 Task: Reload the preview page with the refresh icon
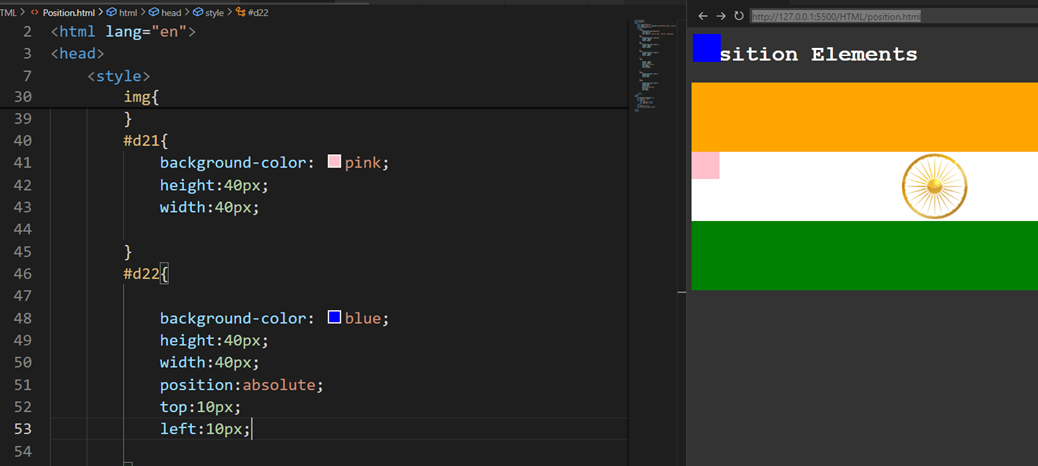pos(739,16)
